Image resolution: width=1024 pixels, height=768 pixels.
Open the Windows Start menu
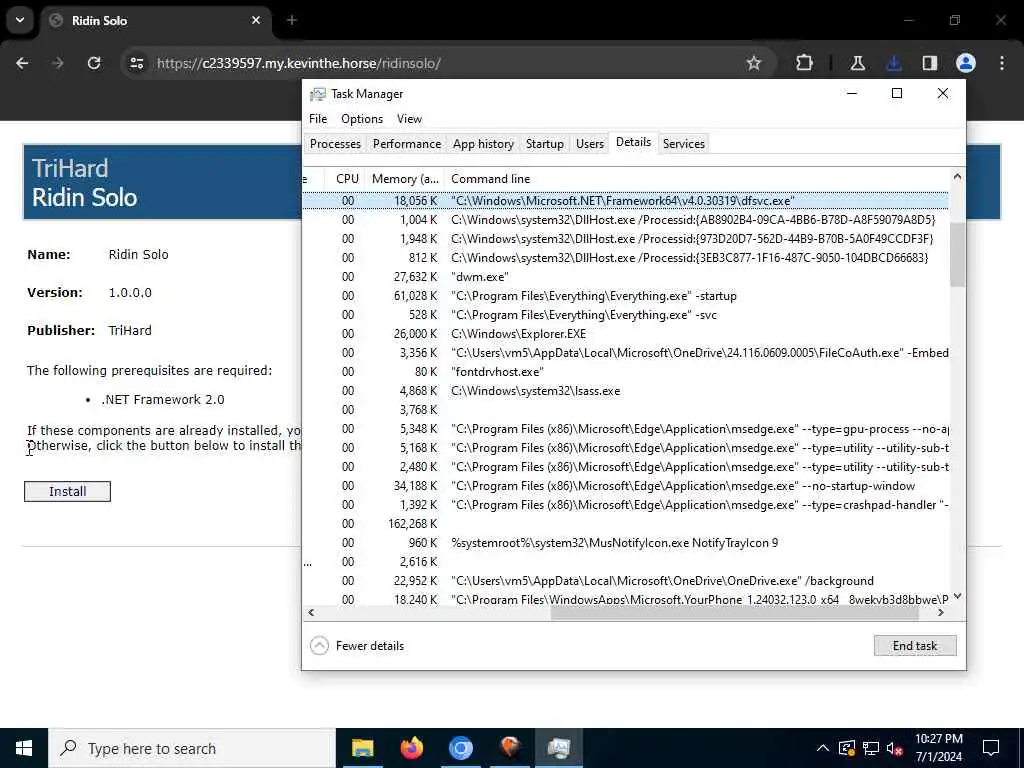24,748
